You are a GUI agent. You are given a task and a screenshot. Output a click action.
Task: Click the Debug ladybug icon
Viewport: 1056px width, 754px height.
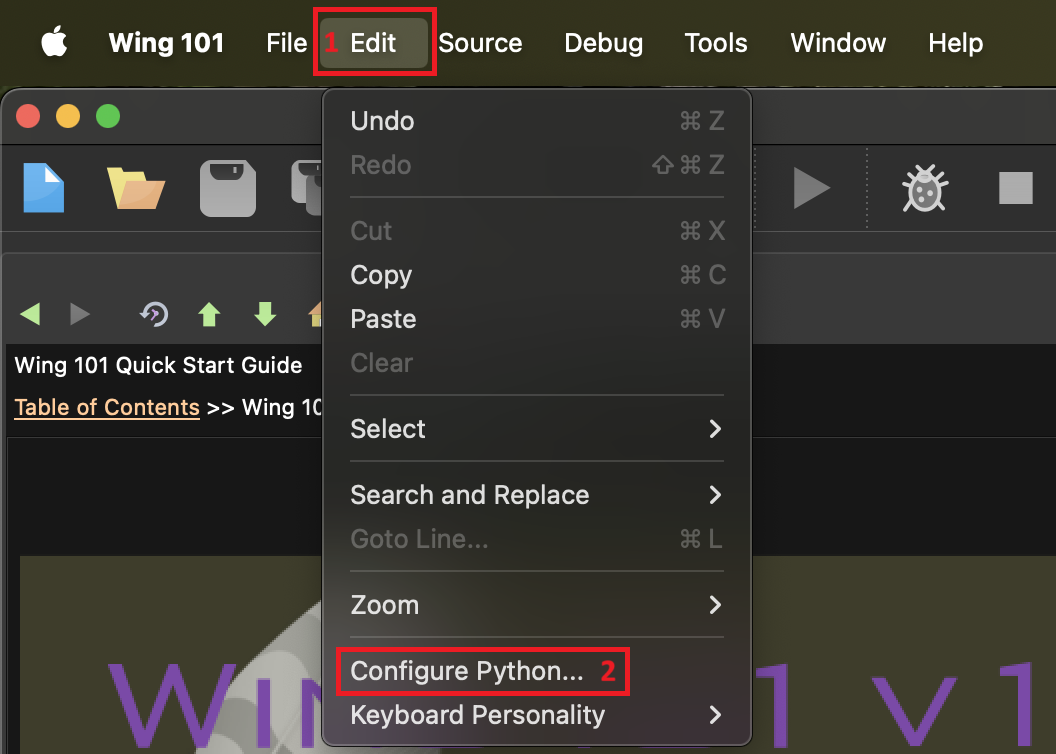(925, 188)
